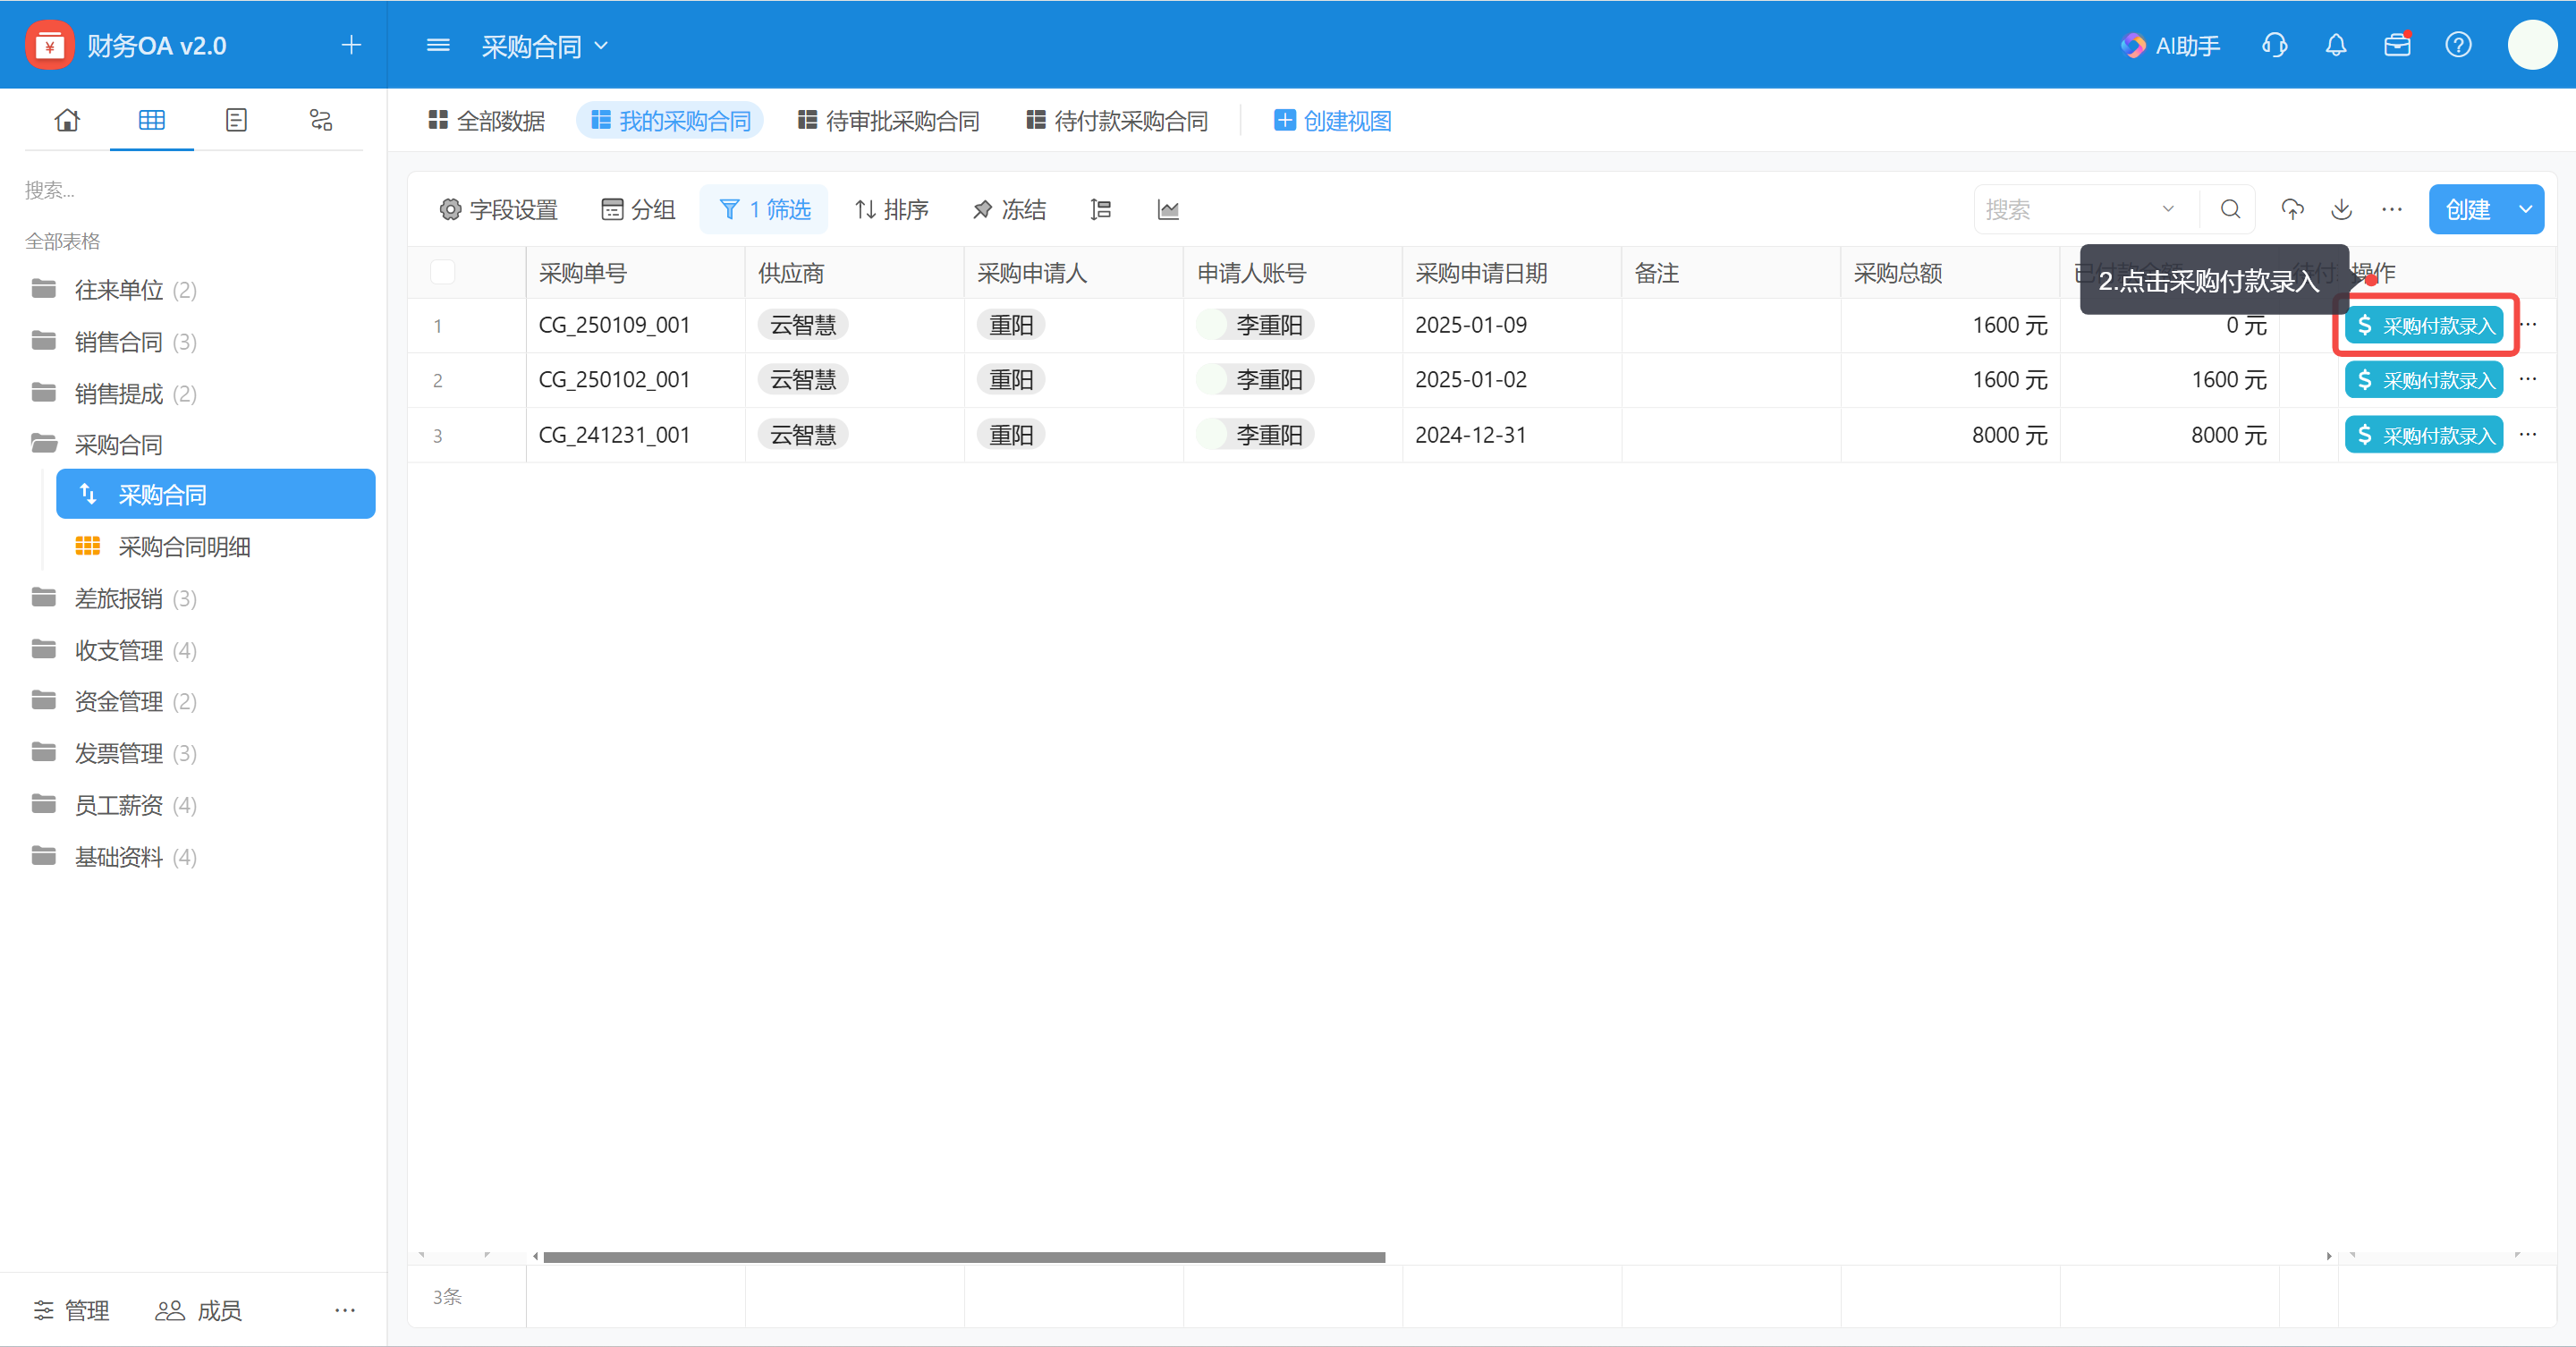This screenshot has height=1347, width=2576.
Task: Click cell CG_250109_001
Action: (x=635, y=325)
